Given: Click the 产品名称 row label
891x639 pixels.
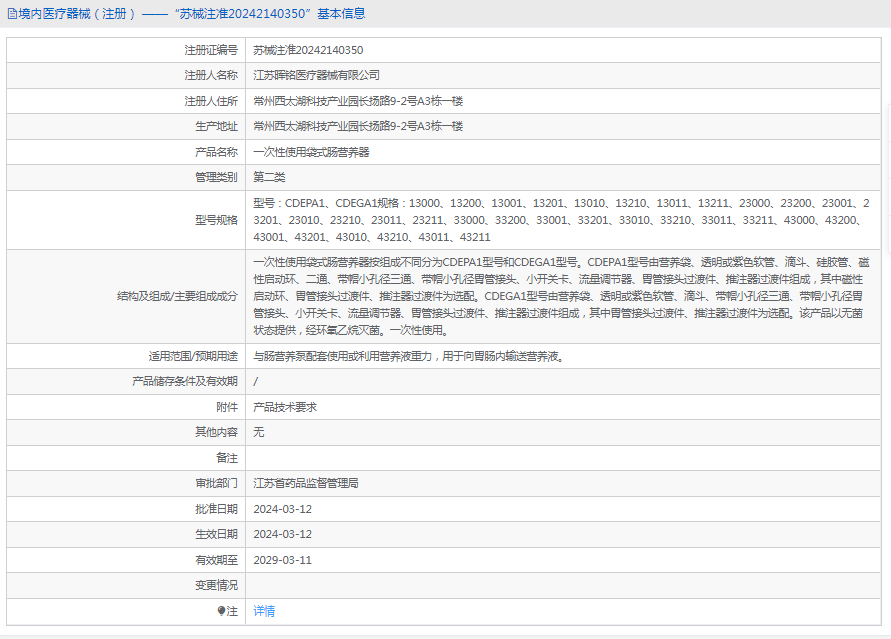Looking at the screenshot, I should [216, 152].
